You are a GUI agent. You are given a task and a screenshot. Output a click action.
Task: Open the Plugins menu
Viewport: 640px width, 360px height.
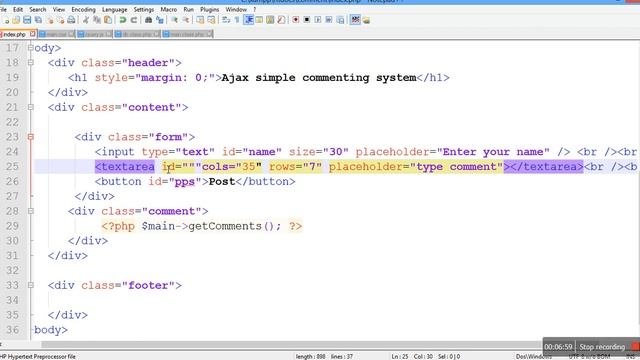click(x=209, y=9)
